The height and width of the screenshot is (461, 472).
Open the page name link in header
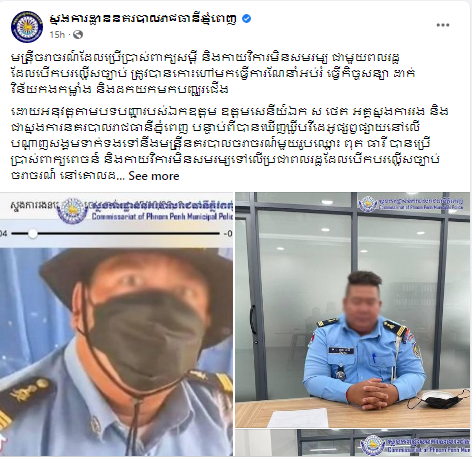pos(143,19)
